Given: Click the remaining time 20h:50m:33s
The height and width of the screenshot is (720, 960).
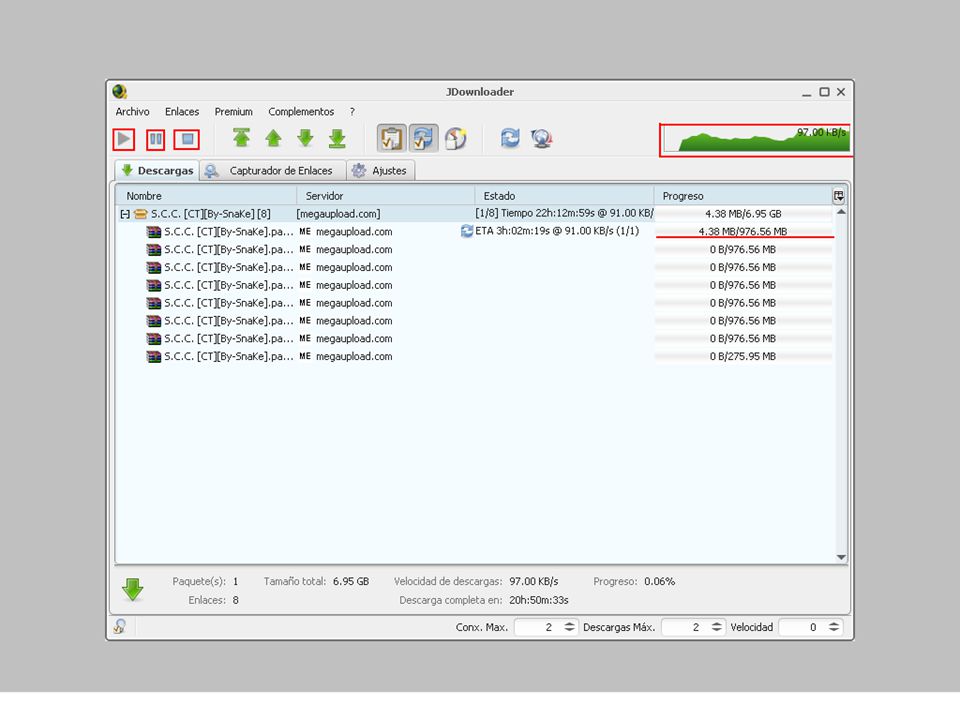Looking at the screenshot, I should click(539, 601).
